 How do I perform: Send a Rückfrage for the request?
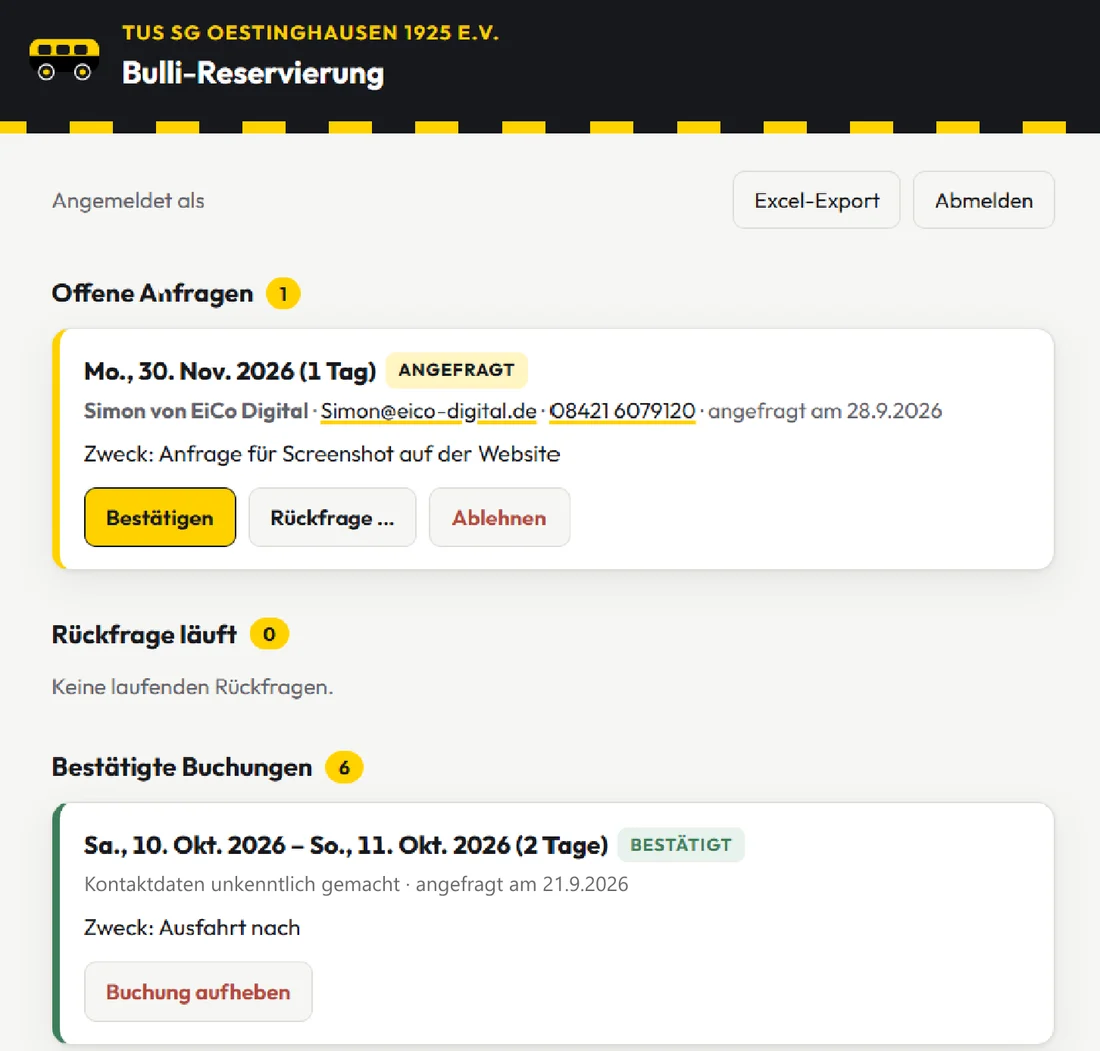click(x=333, y=518)
